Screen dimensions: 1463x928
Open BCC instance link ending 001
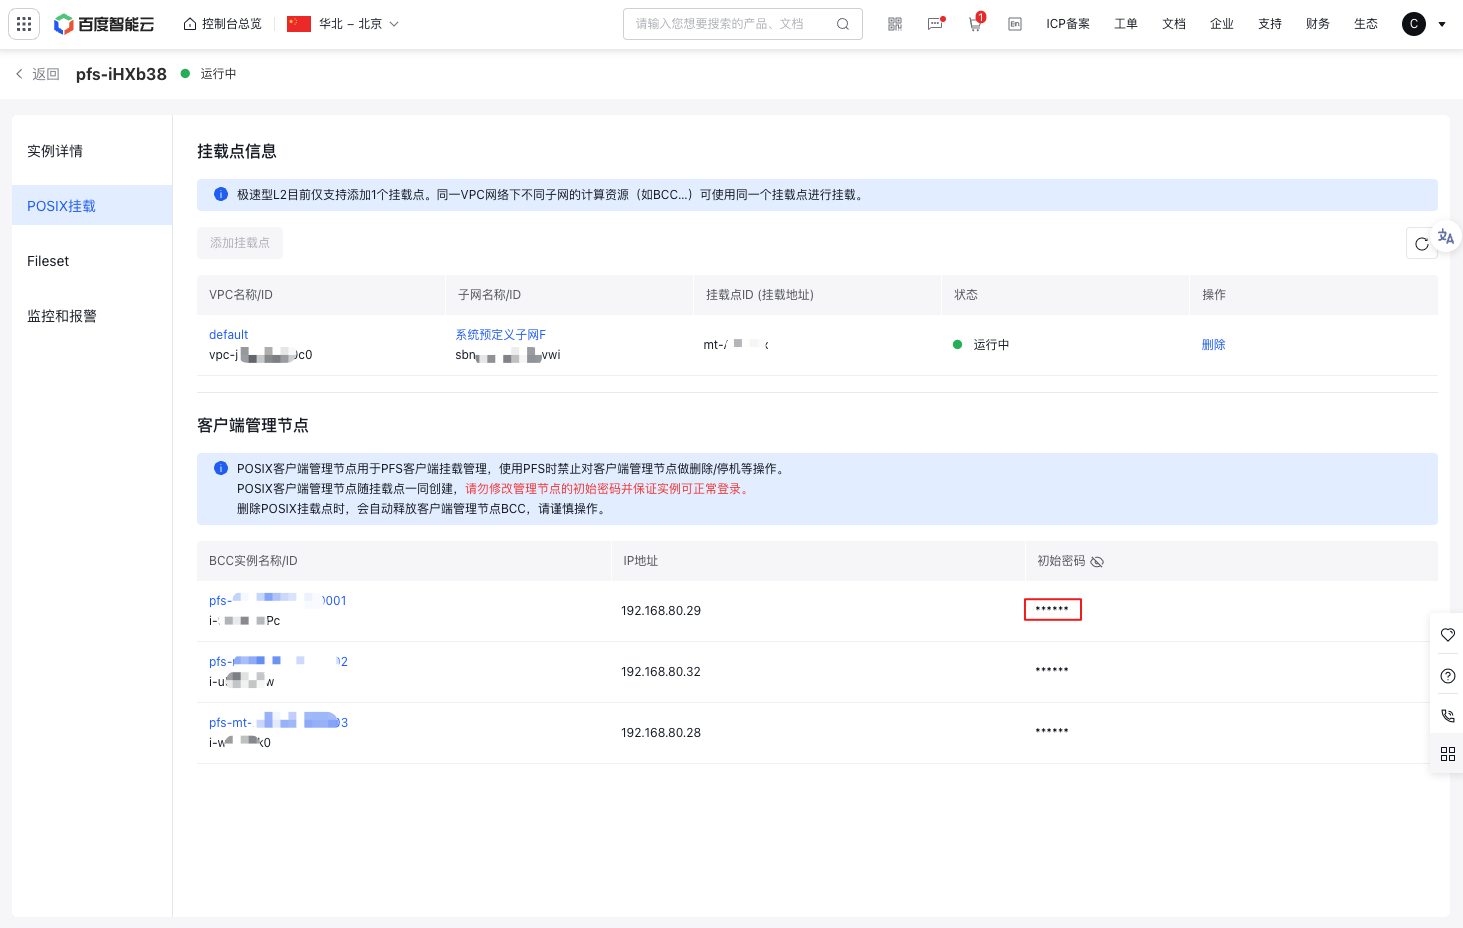pyautogui.click(x=278, y=601)
